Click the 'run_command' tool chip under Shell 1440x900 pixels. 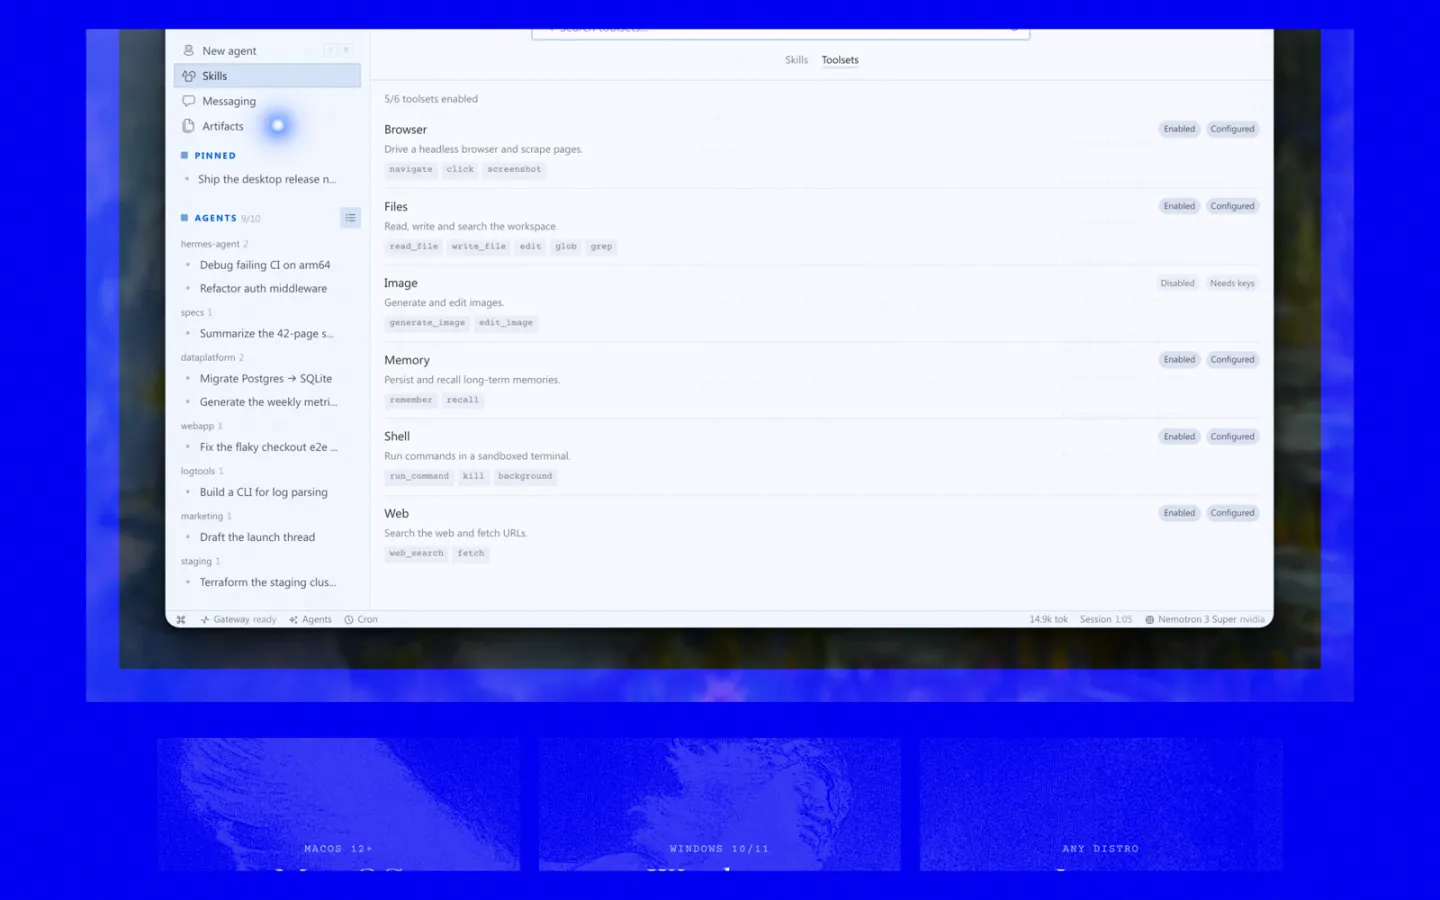click(x=419, y=476)
